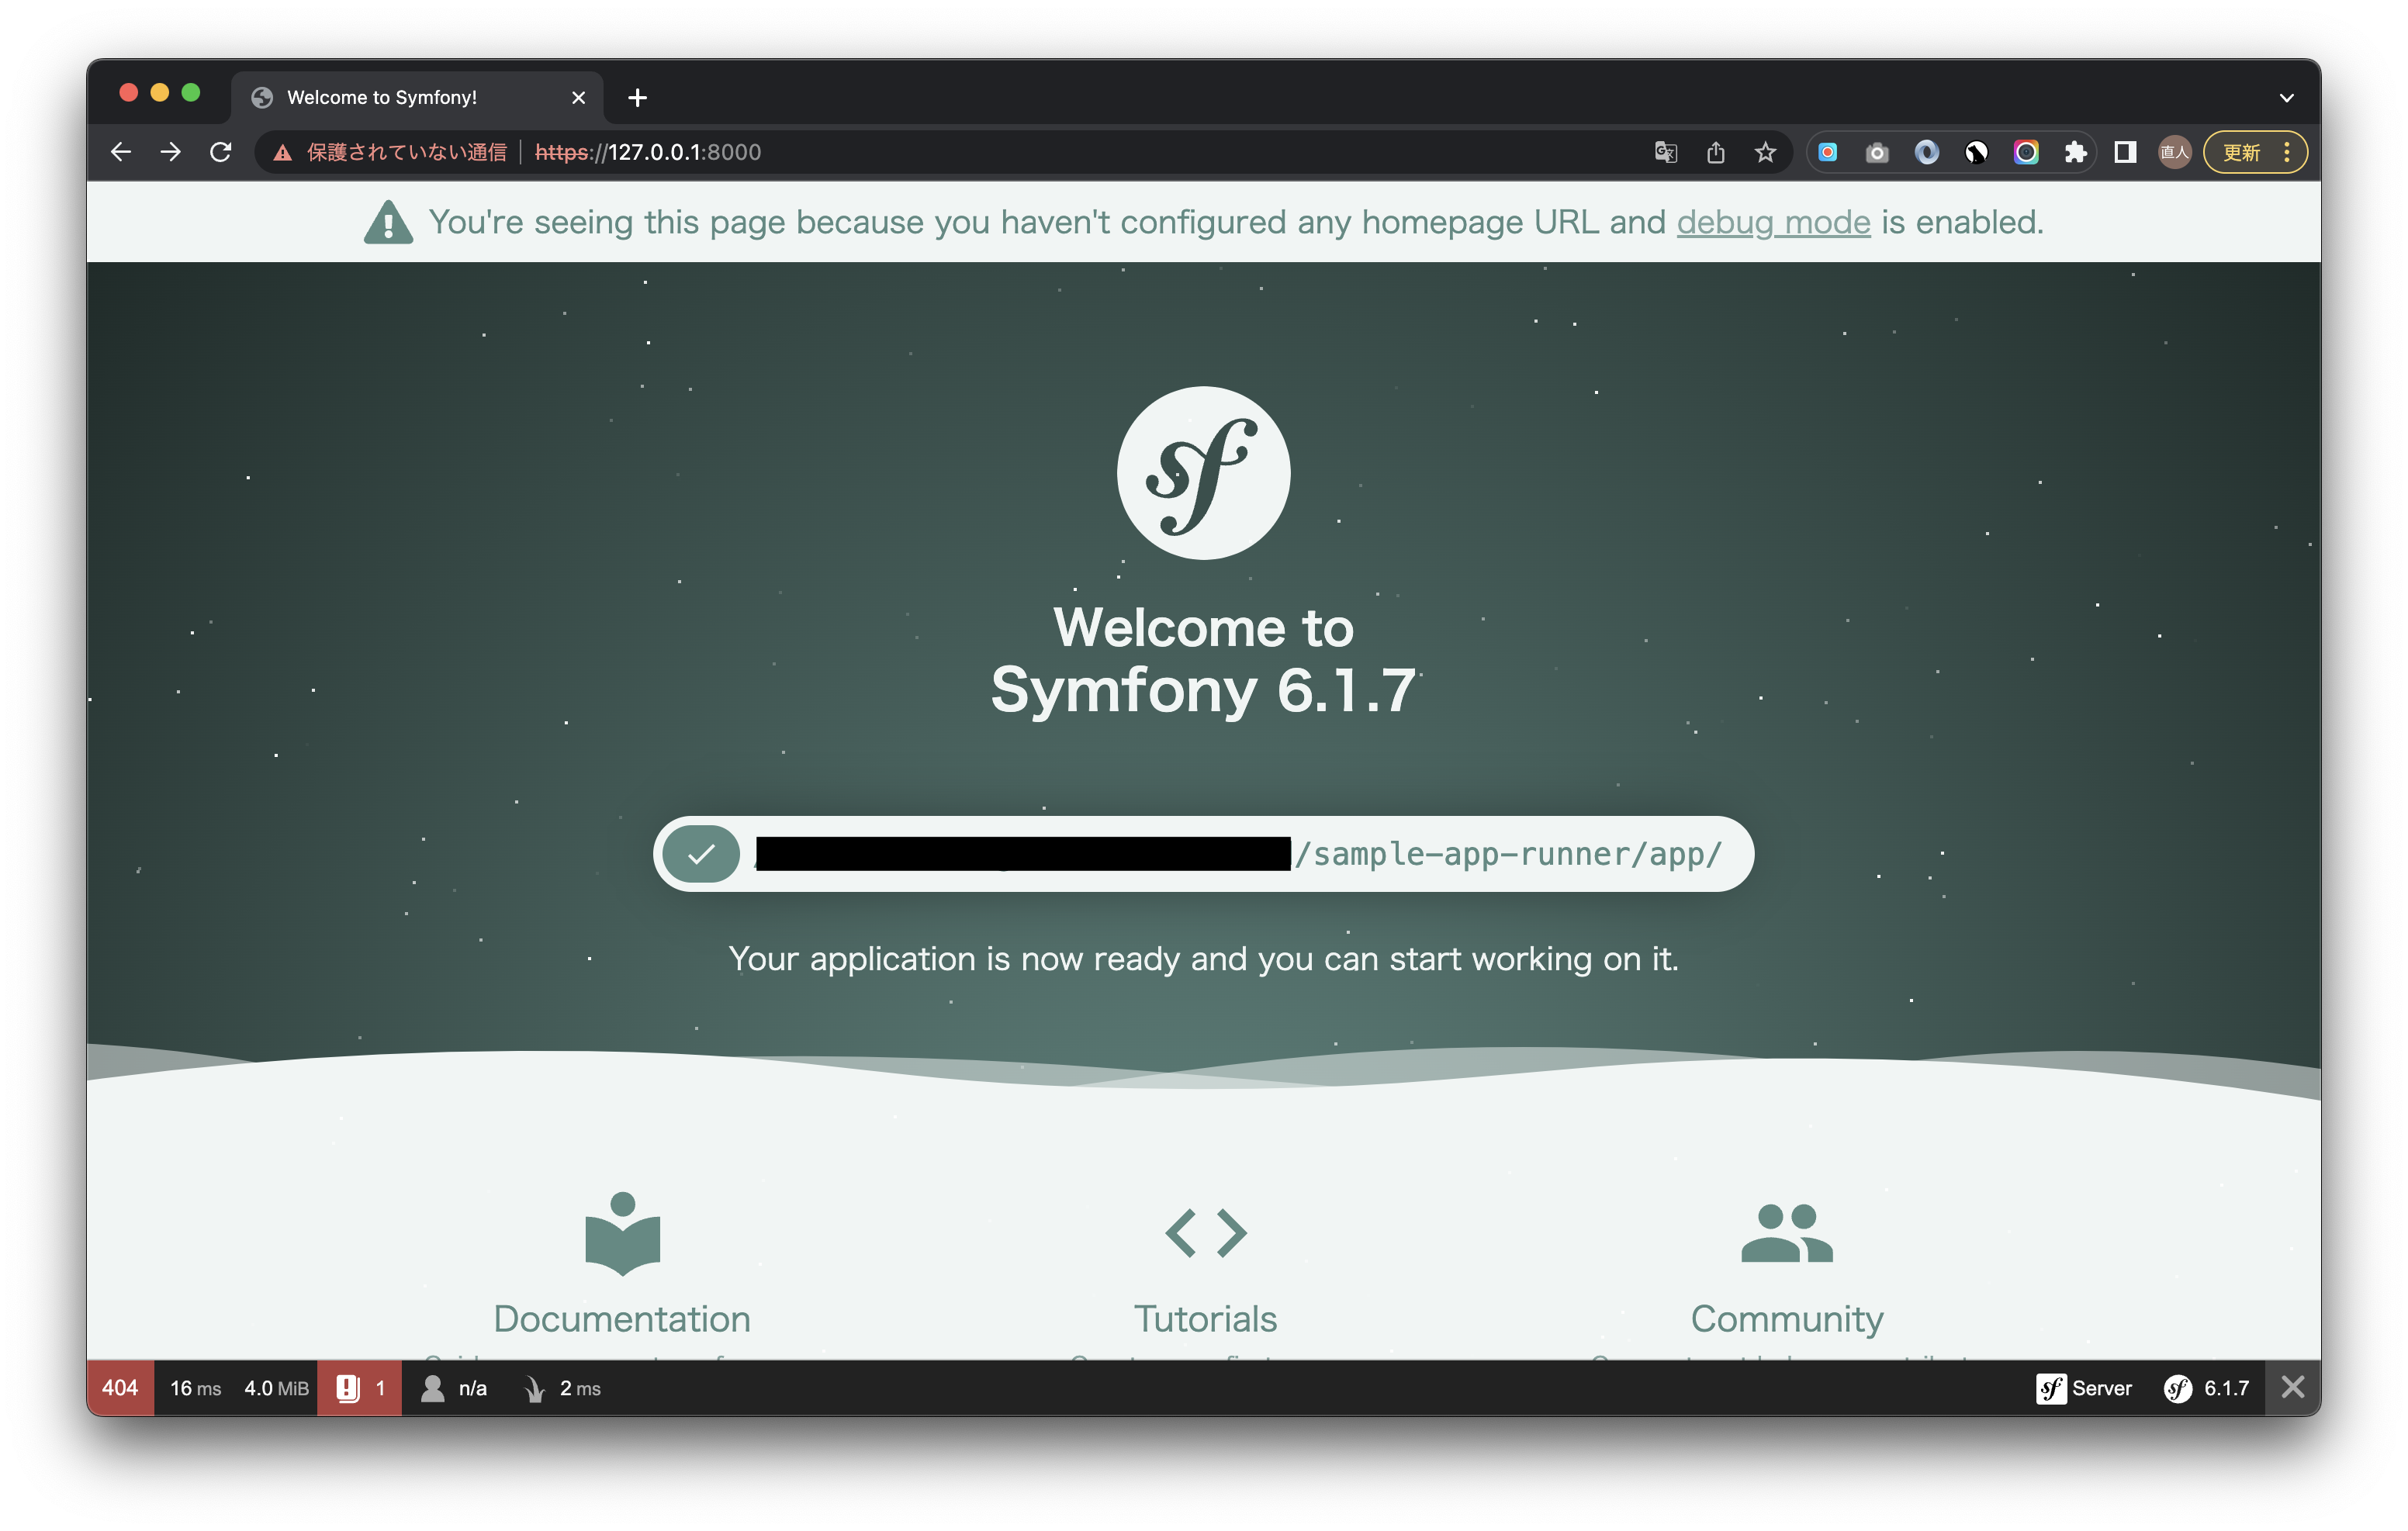This screenshot has height=1531, width=2408.
Task: Click the user info icon in the profiler toolbar
Action: pyautogui.click(x=434, y=1388)
